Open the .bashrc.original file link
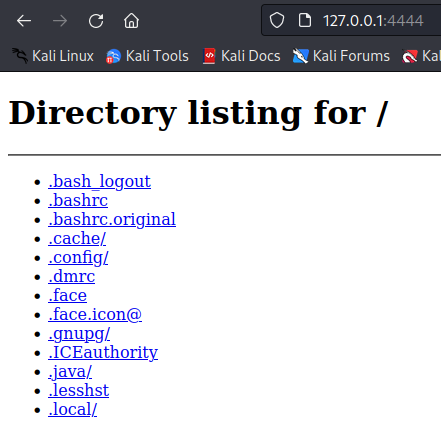The image size is (441, 421). (112, 220)
